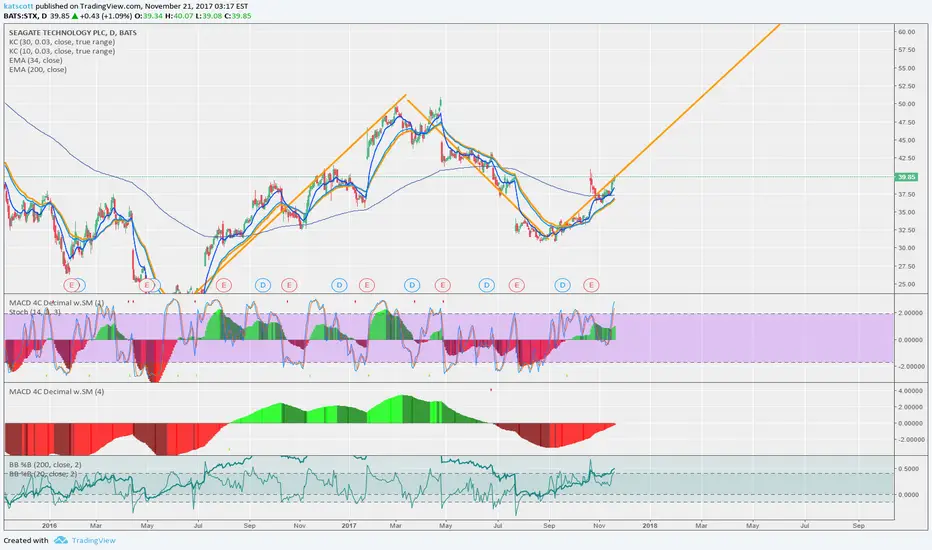Image resolution: width=932 pixels, height=550 pixels.
Task: Open the katscott author profile link
Action: tap(18, 6)
